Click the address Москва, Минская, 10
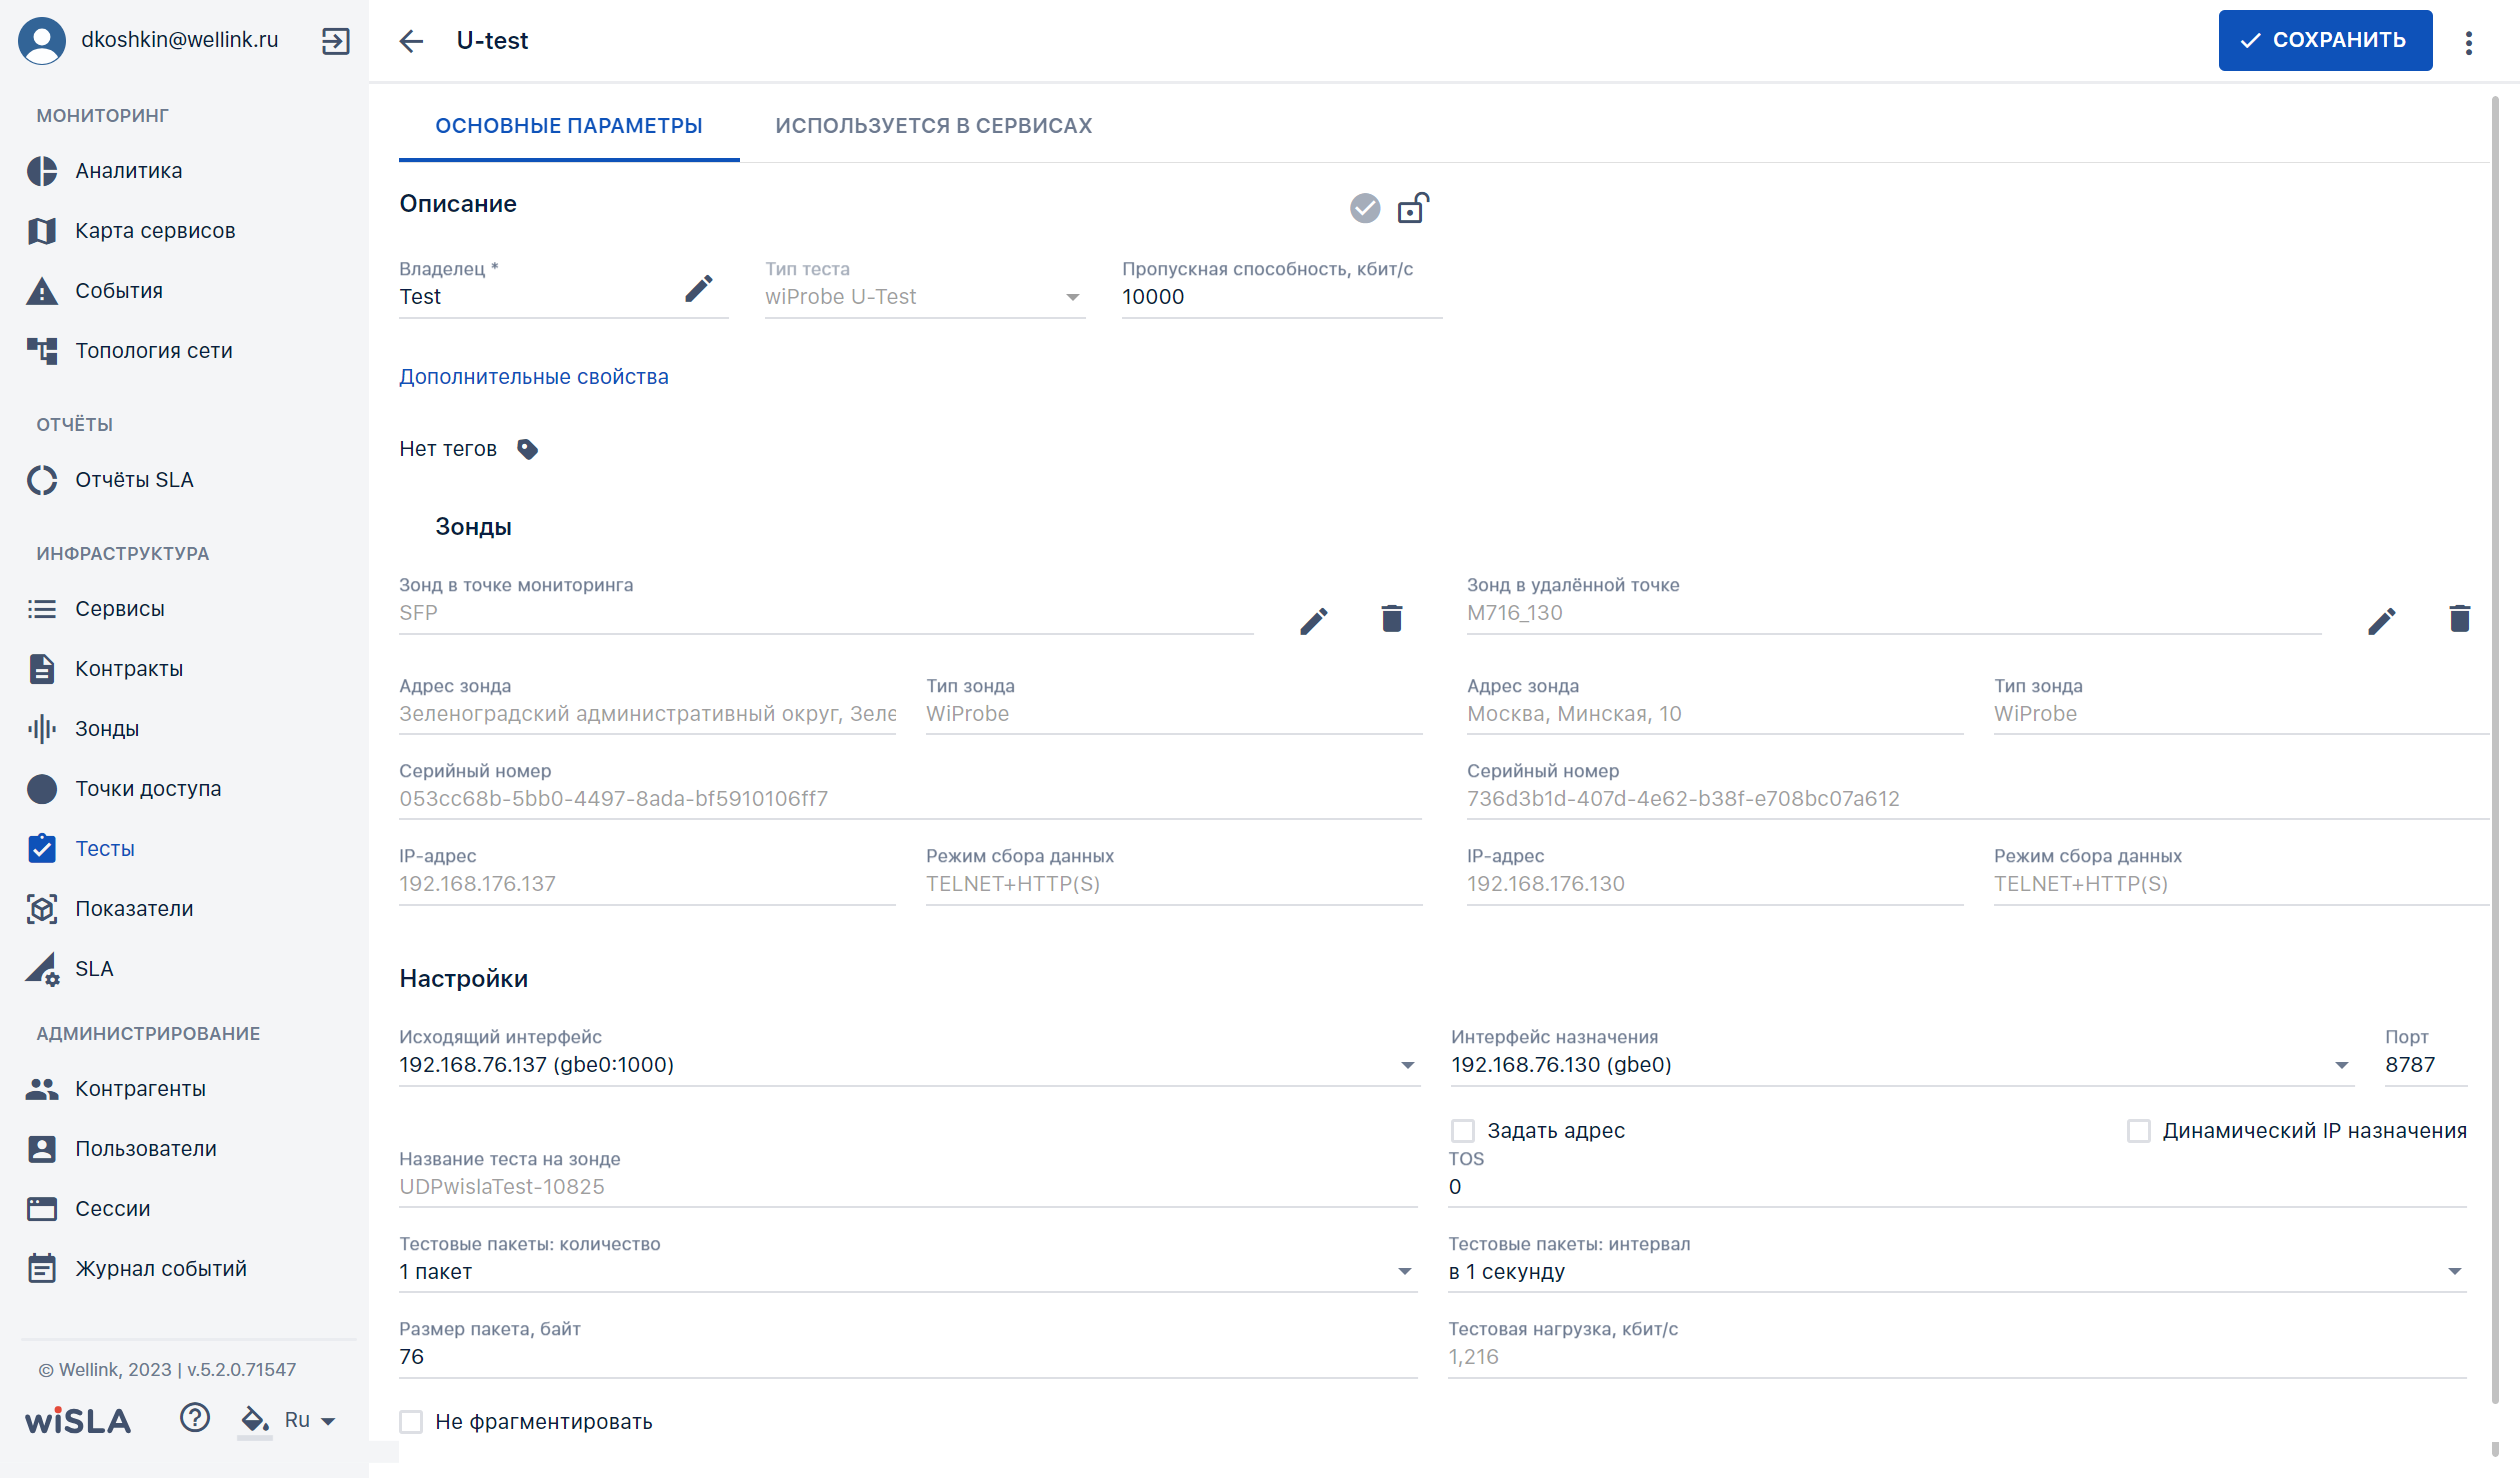Viewport: 2520px width, 1479px height. point(1574,714)
